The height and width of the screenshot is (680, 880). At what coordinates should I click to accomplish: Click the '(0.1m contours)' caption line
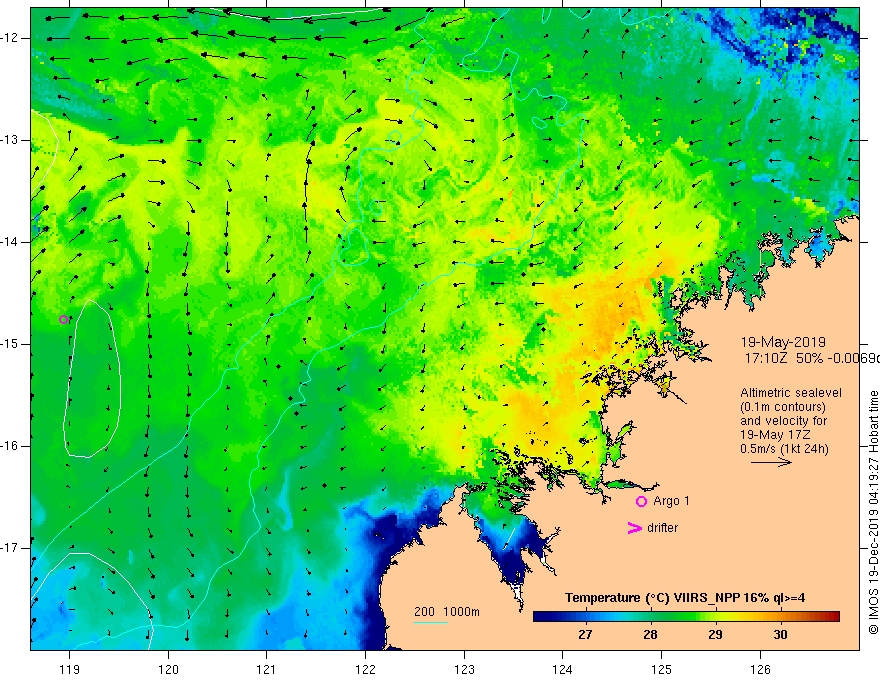pyautogui.click(x=783, y=407)
